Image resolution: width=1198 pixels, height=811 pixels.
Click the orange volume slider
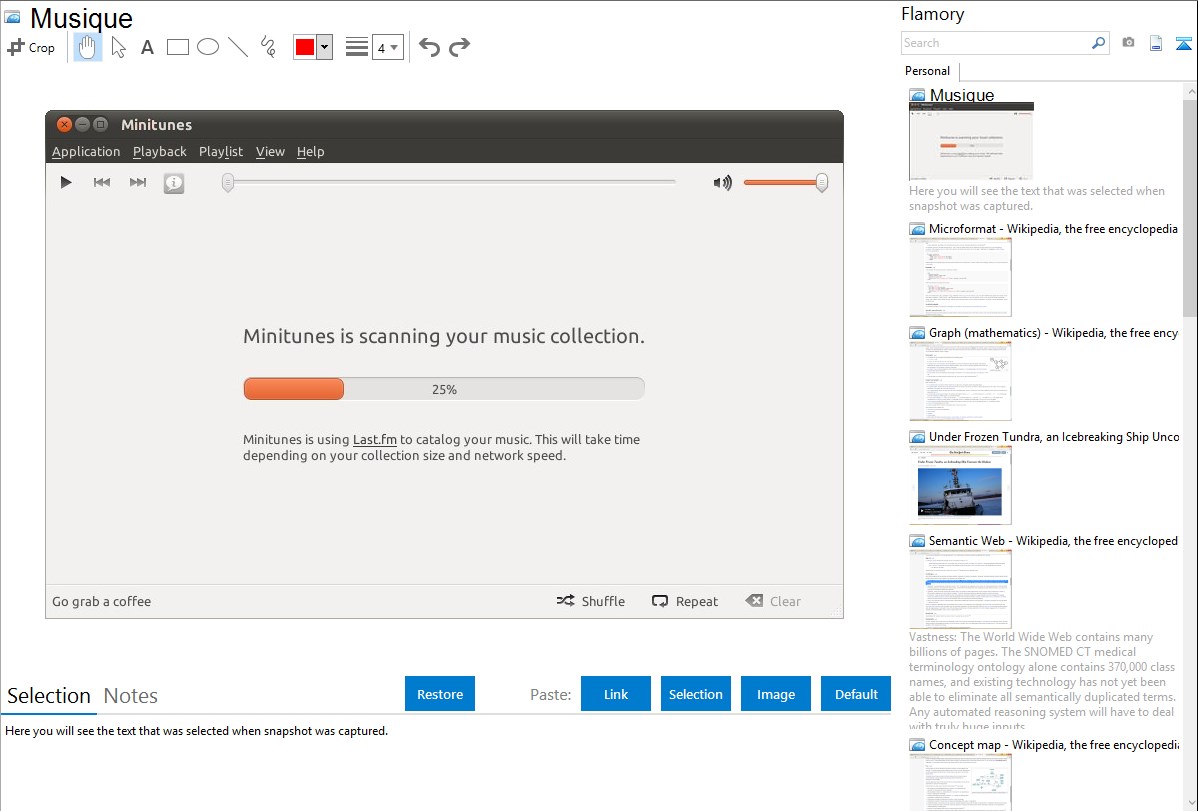785,183
